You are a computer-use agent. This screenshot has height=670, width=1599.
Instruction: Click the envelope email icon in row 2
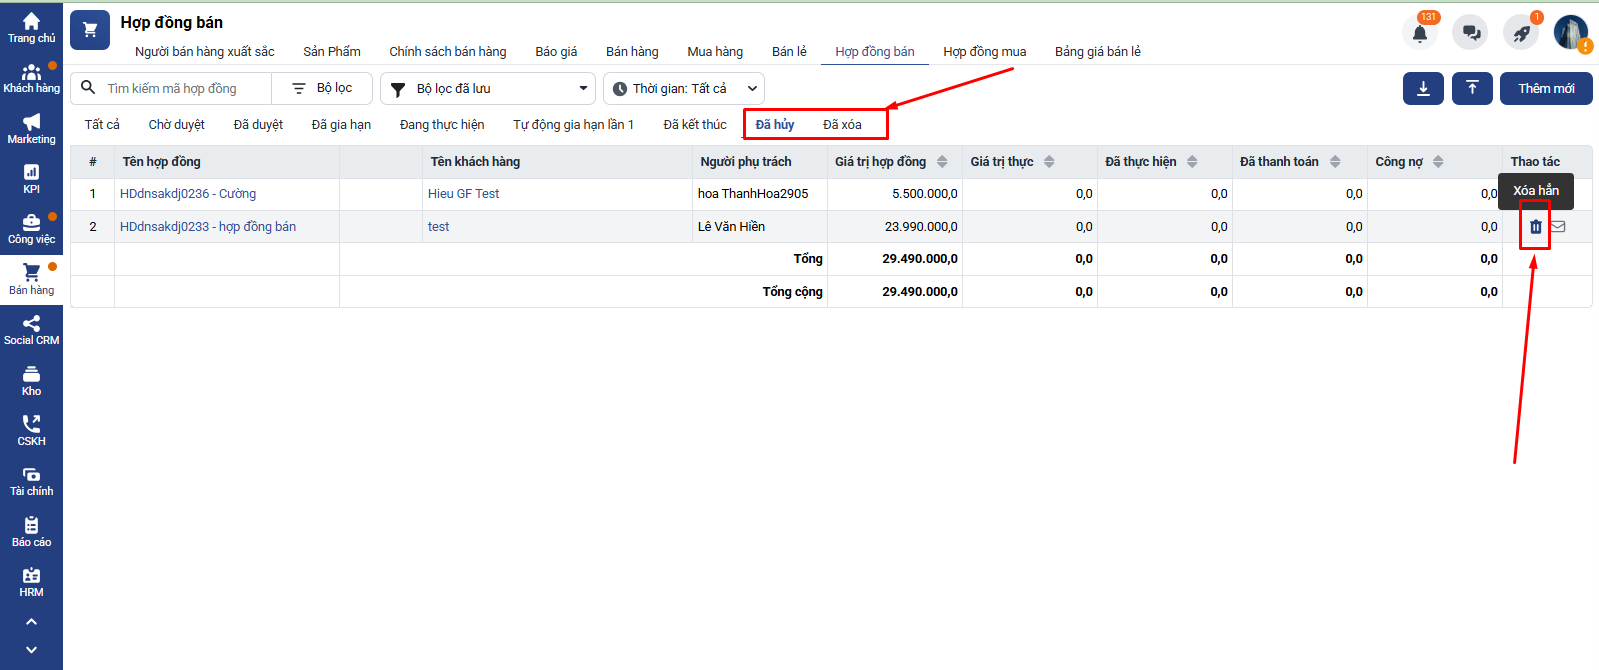(1558, 227)
